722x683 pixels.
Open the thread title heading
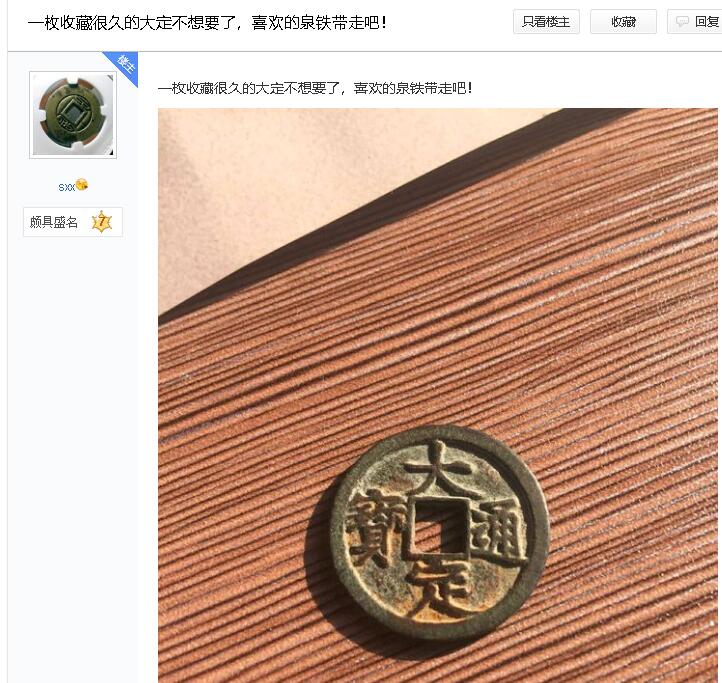(207, 23)
